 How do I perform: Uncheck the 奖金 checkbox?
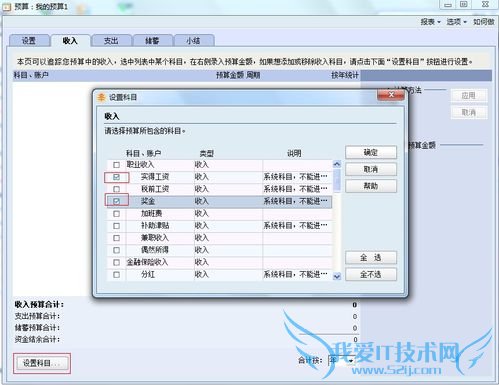(x=116, y=201)
